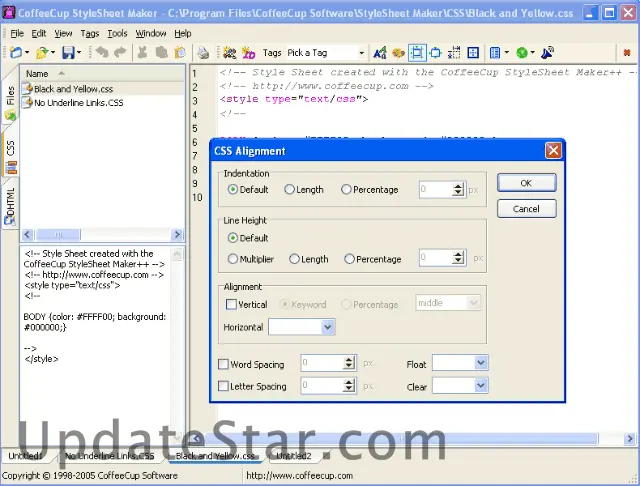The height and width of the screenshot is (486, 640).
Task: Sort file list by Name column header
Action: [102, 73]
